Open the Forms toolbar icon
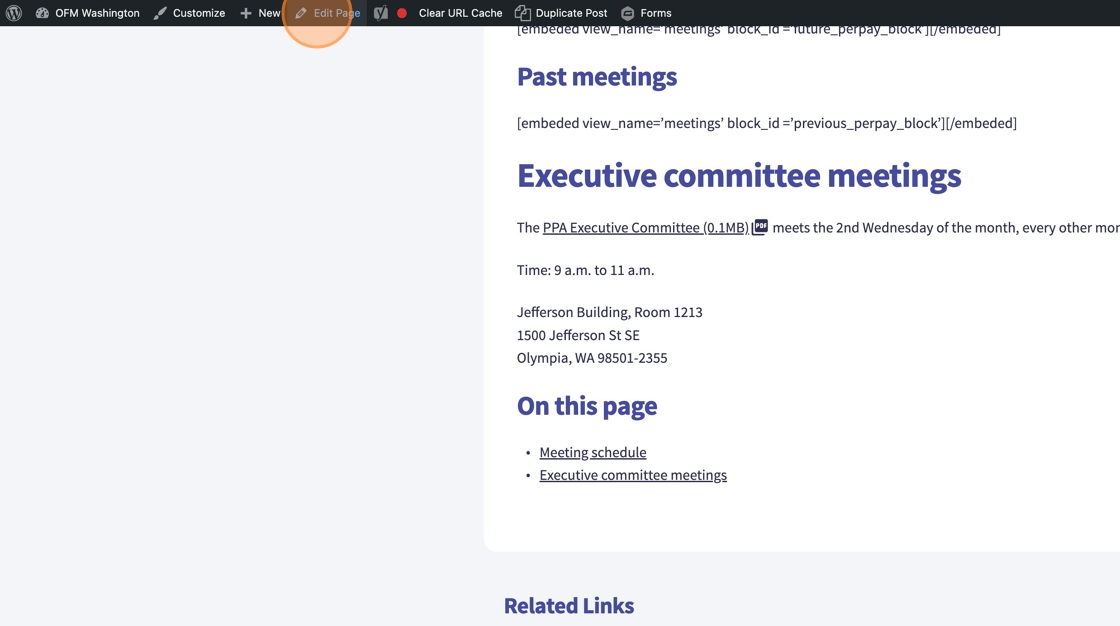 tap(628, 13)
